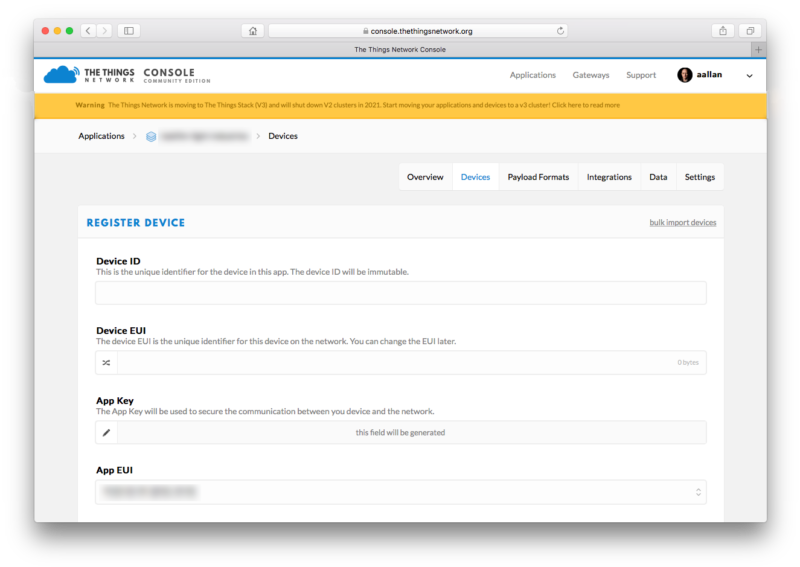The width and height of the screenshot is (800, 567).
Task: Open the App EUI select dropdown
Action: (x=401, y=492)
